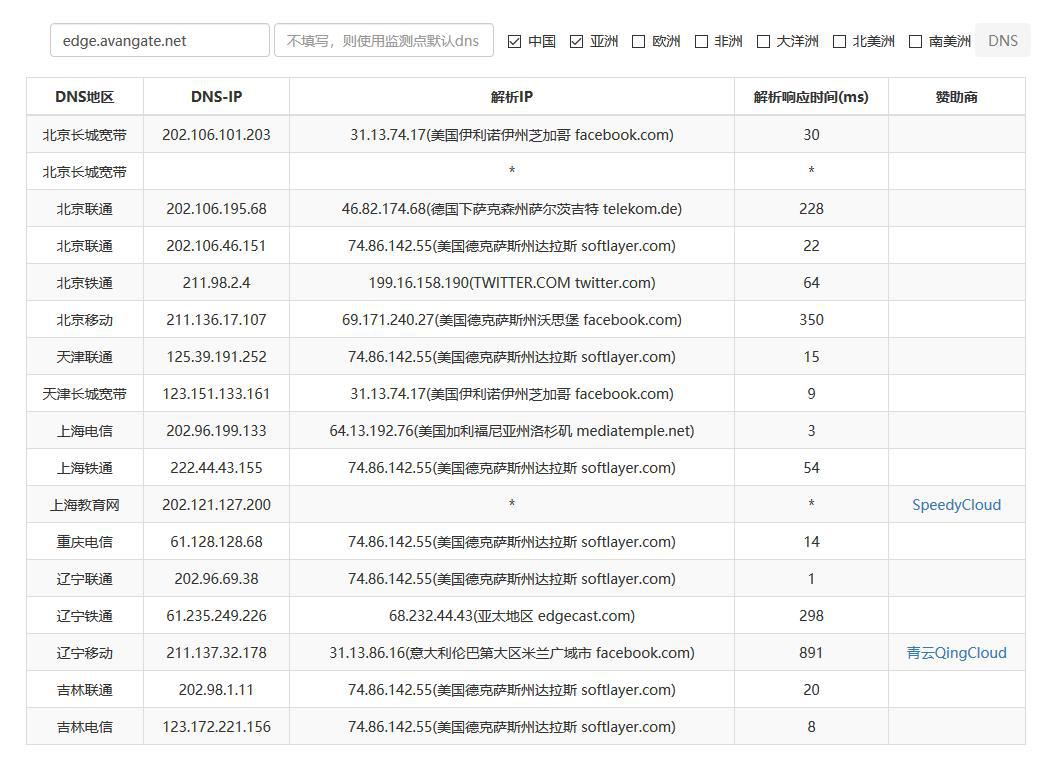The image size is (1041, 763).
Task: Click the DNS地区 column header
Action: (84, 96)
